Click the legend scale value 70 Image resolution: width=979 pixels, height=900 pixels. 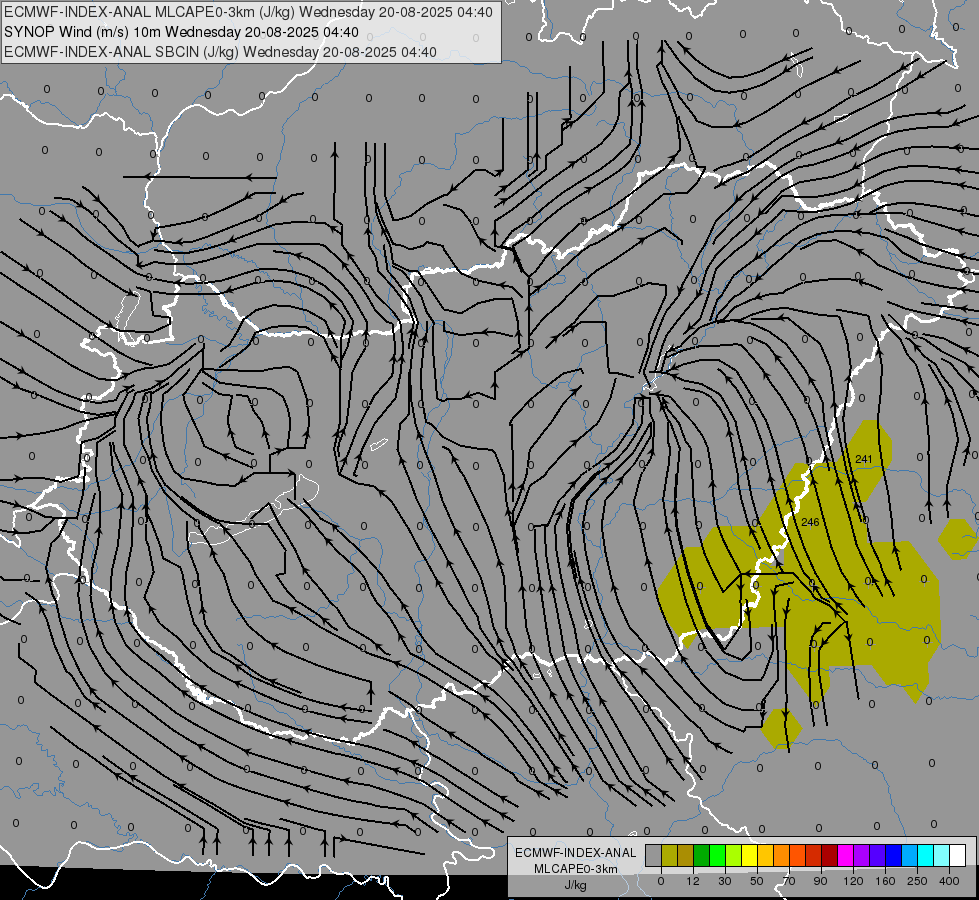click(x=789, y=881)
